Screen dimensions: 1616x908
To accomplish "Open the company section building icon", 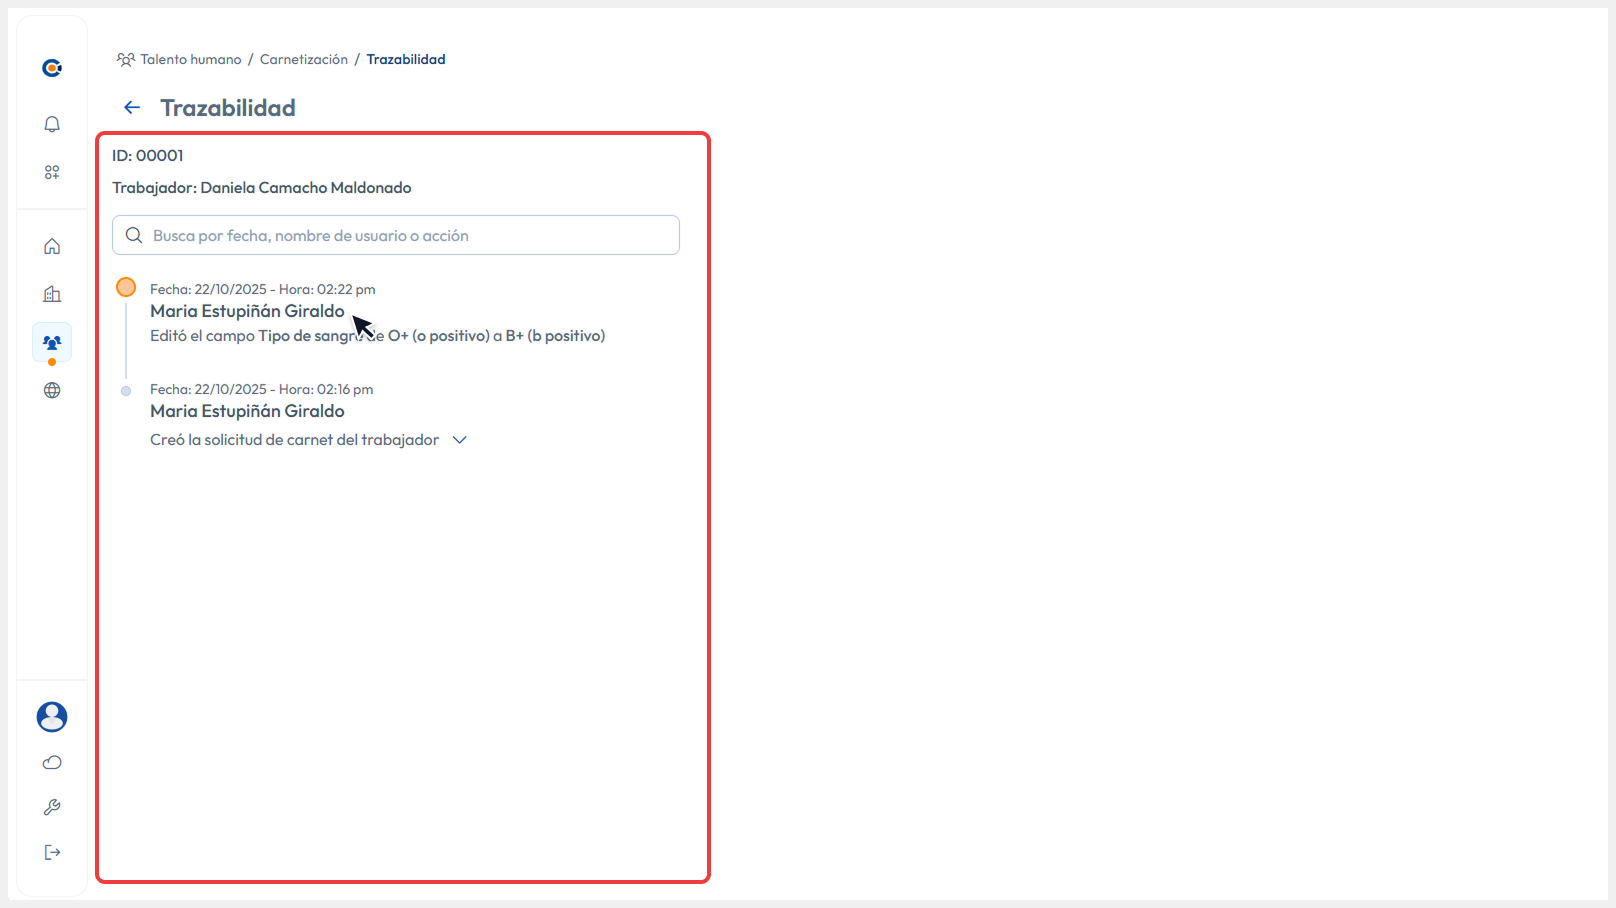I will coord(51,293).
